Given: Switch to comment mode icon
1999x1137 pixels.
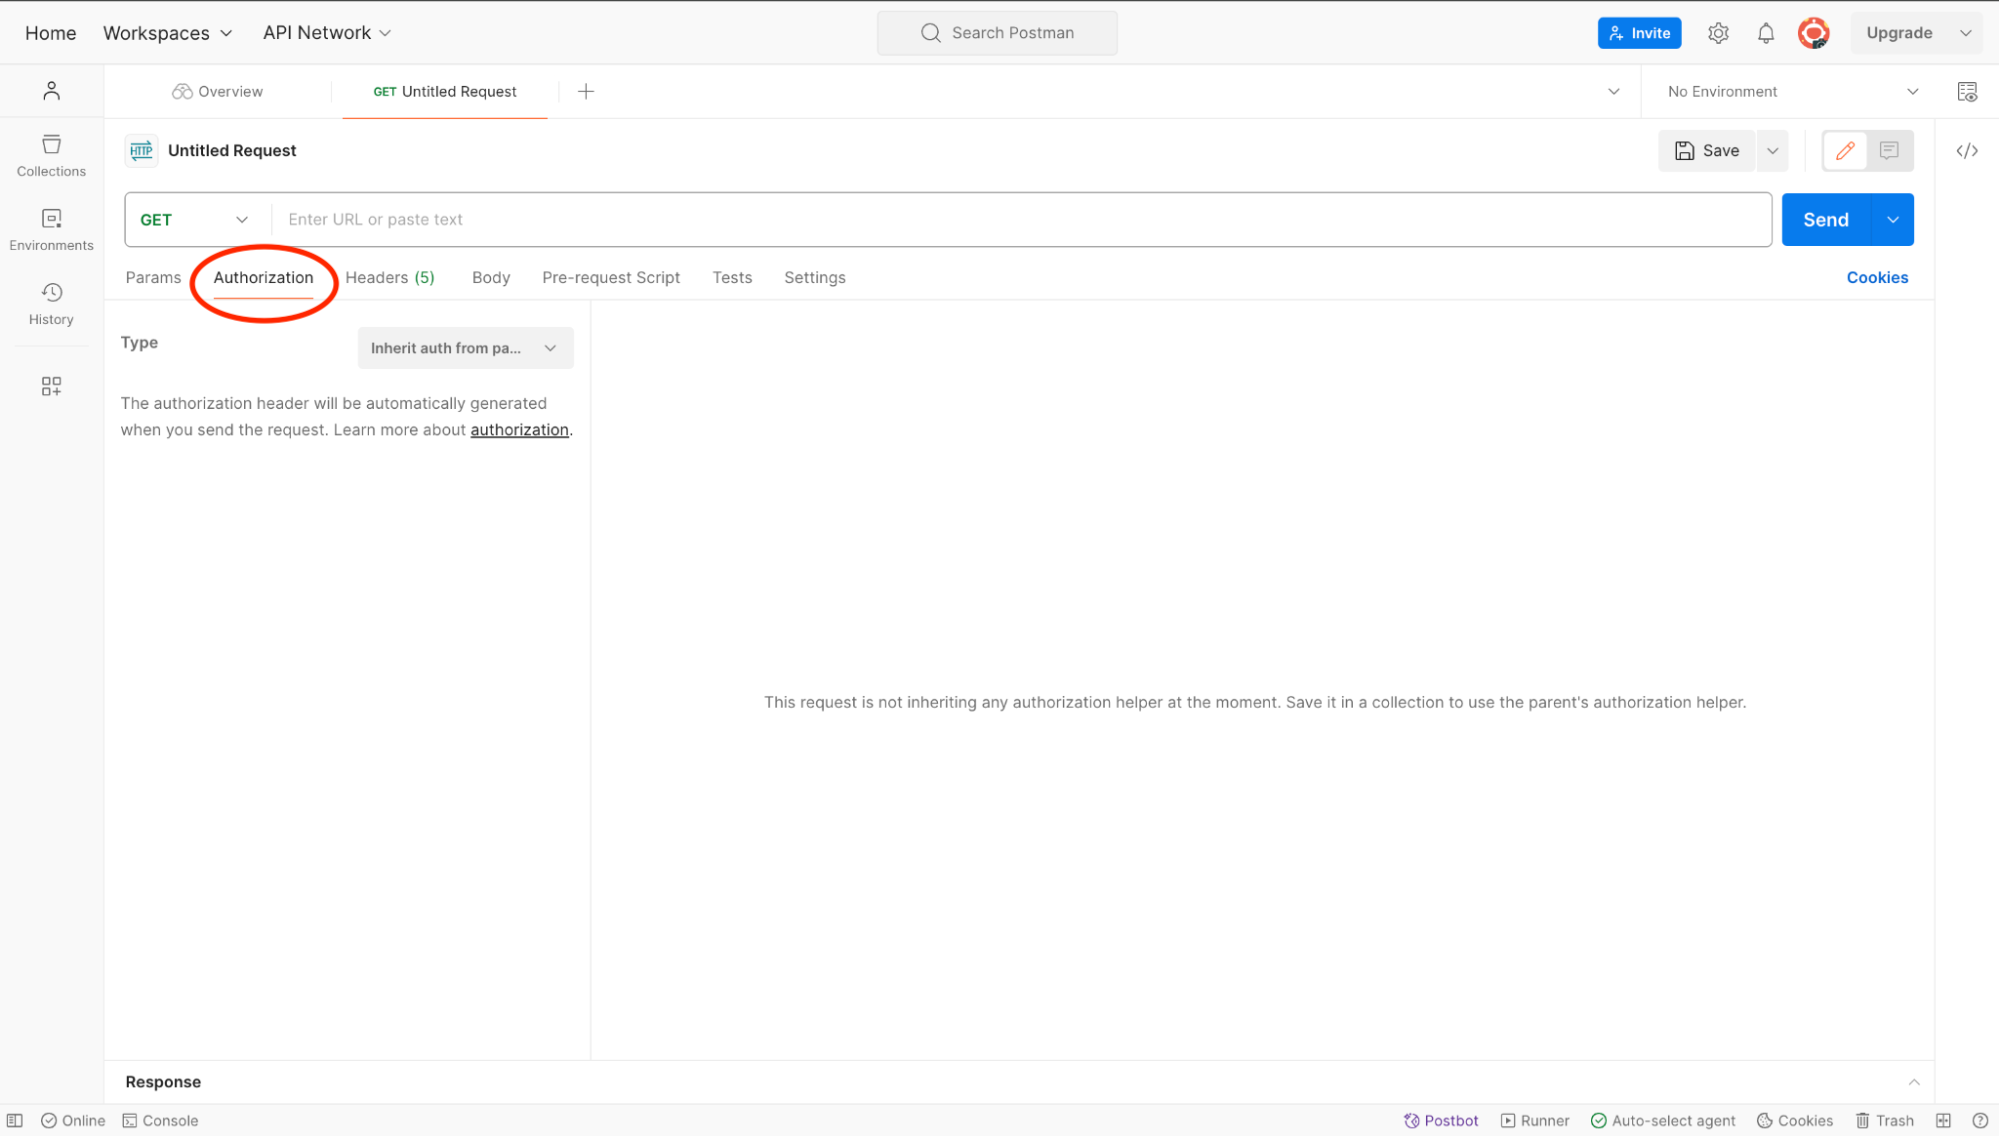Looking at the screenshot, I should point(1888,151).
